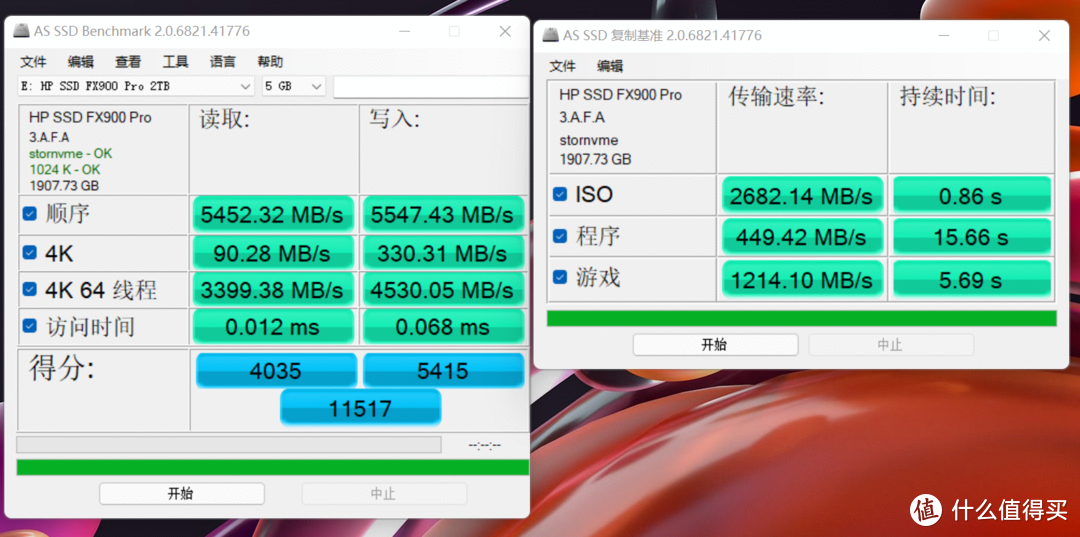Click the ISO transfer rate 2682.14 MB/s

coord(802,195)
